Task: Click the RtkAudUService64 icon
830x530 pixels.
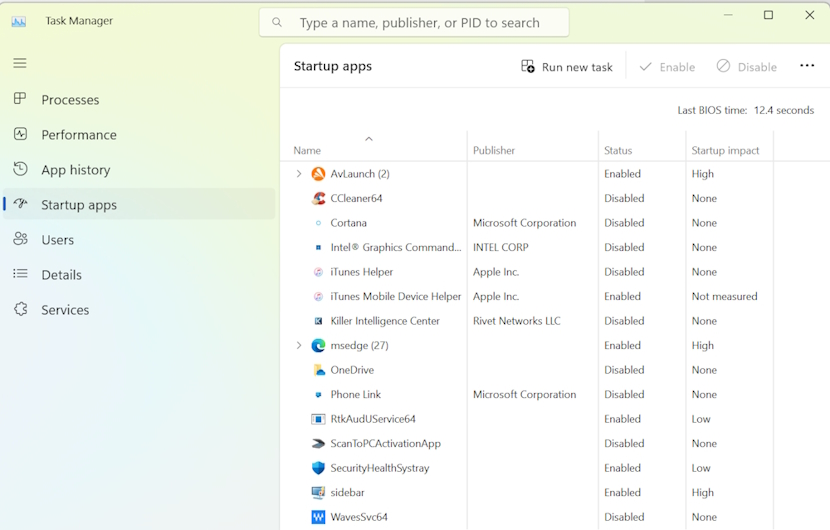Action: tap(318, 419)
